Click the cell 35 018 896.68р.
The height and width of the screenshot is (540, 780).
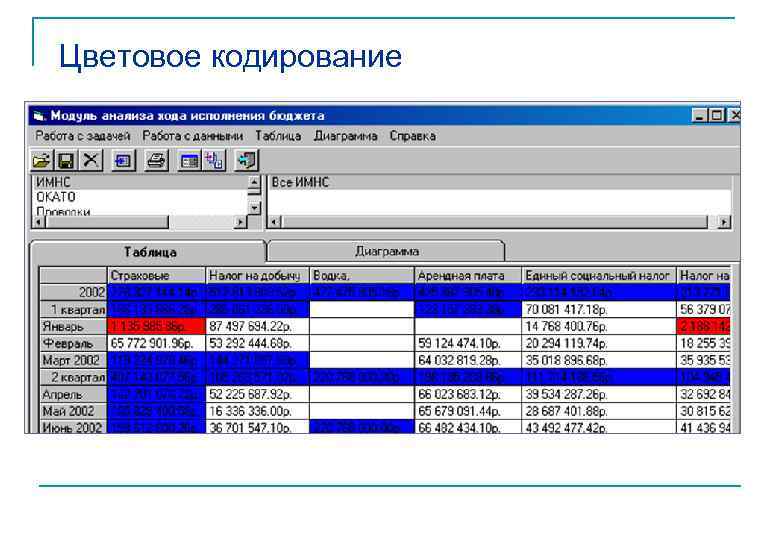pos(599,360)
